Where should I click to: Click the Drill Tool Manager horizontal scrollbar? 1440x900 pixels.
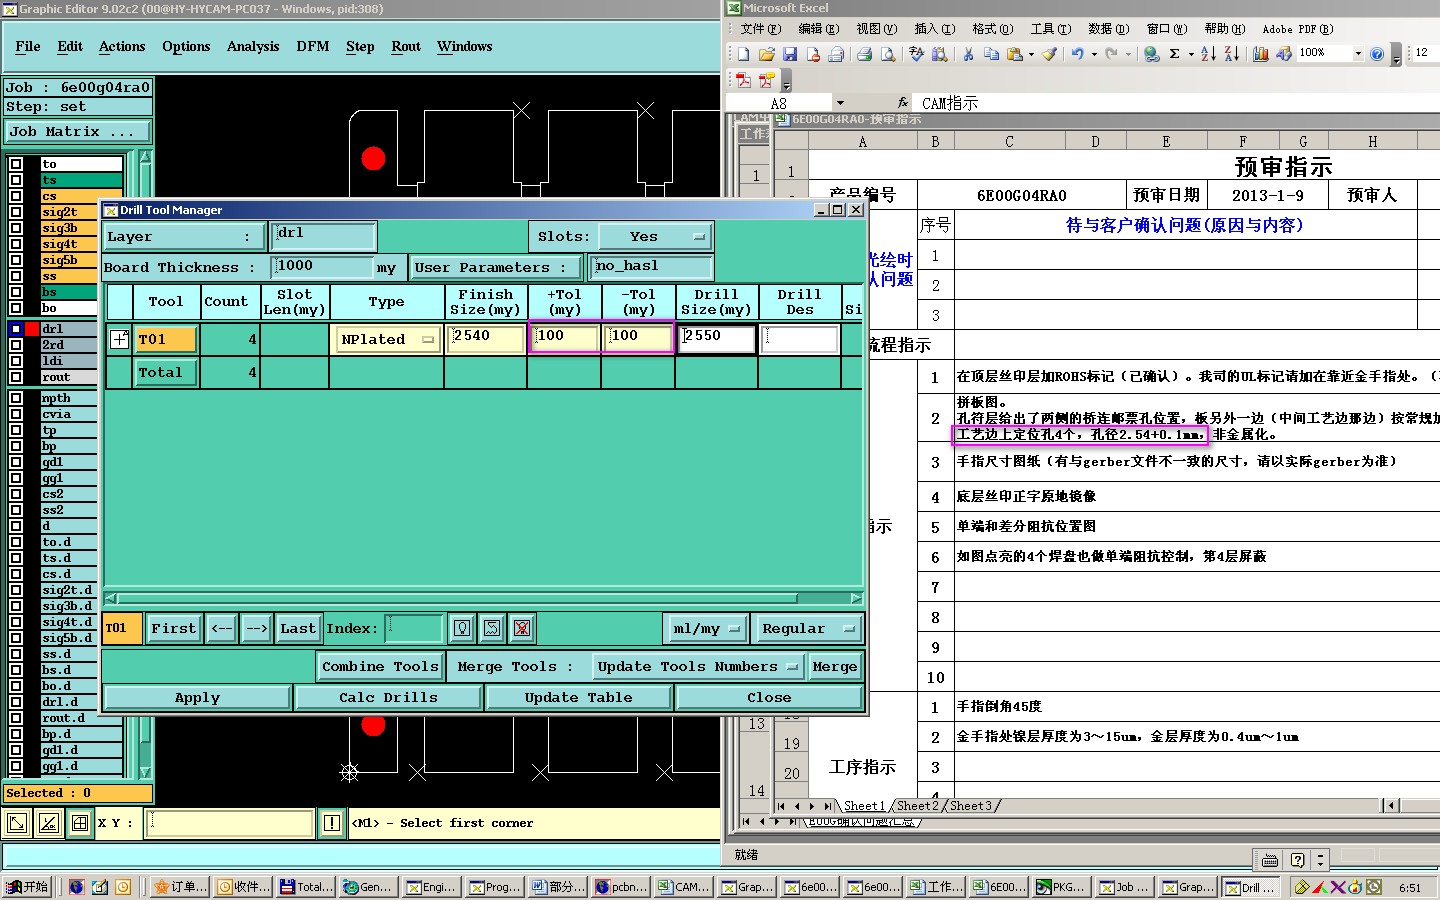pos(484,599)
